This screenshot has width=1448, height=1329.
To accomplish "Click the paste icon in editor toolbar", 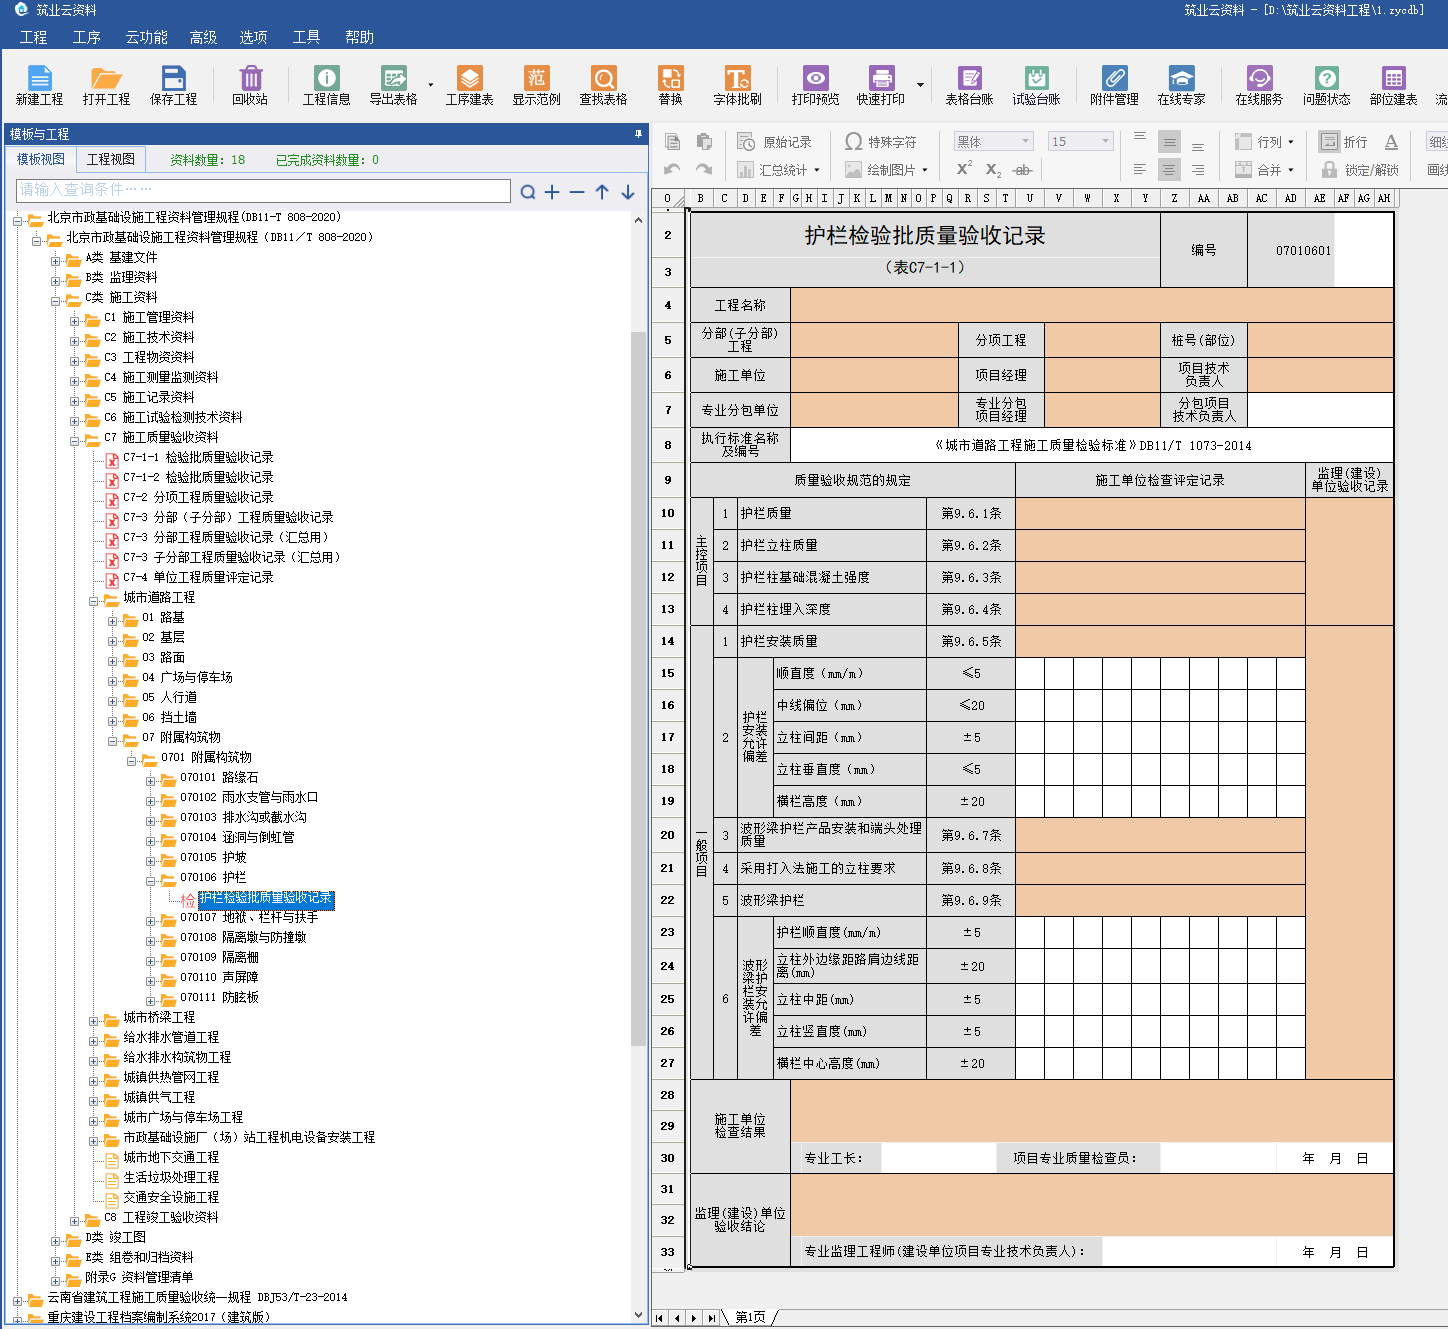I will point(704,142).
